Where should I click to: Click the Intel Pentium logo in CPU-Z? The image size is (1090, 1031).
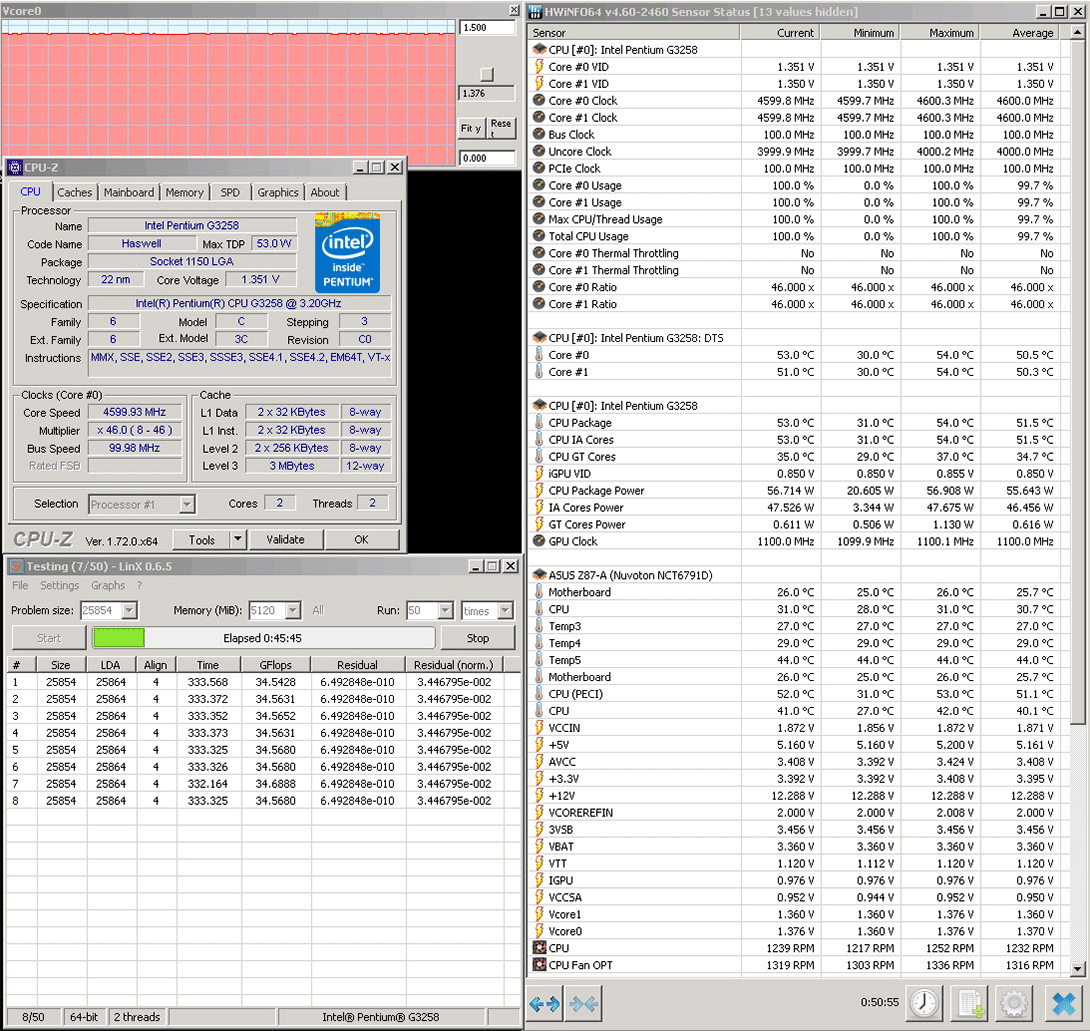point(348,252)
